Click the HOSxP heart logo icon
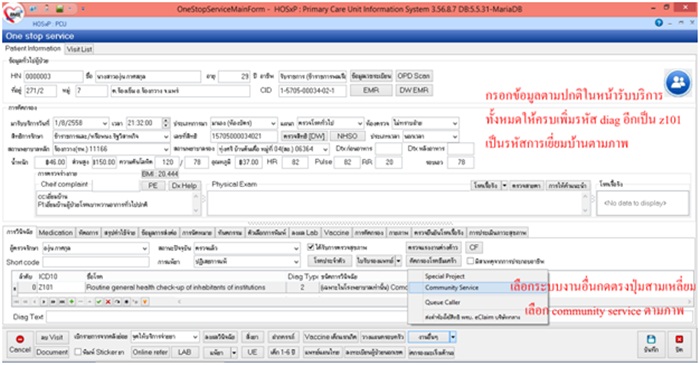 13,13
